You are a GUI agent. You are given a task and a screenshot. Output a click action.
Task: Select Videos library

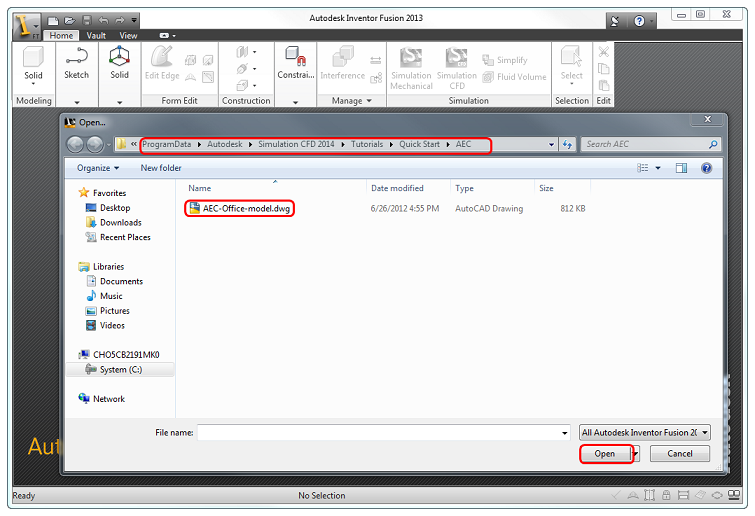[105, 326]
